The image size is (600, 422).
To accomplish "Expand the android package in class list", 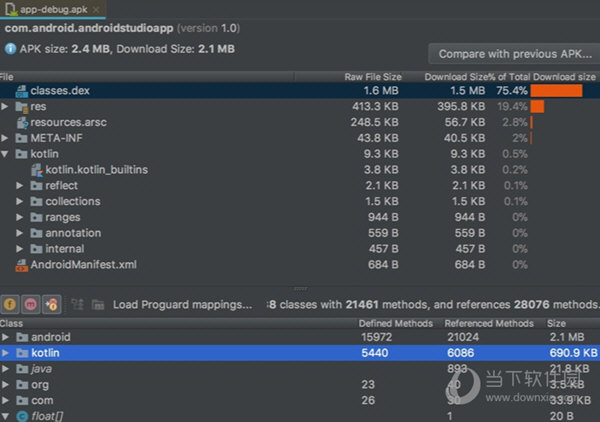I will (5, 337).
